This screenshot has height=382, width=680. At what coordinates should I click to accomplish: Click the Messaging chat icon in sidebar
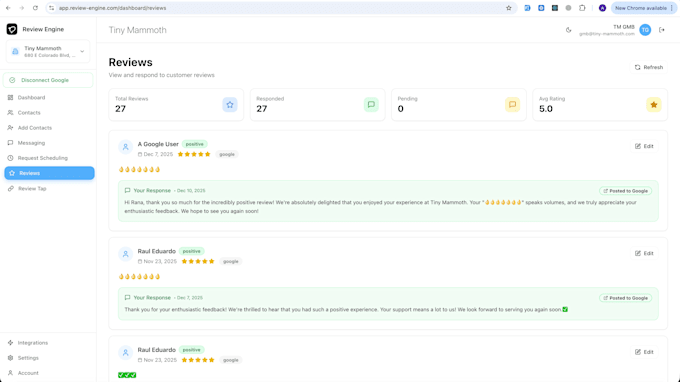10,143
